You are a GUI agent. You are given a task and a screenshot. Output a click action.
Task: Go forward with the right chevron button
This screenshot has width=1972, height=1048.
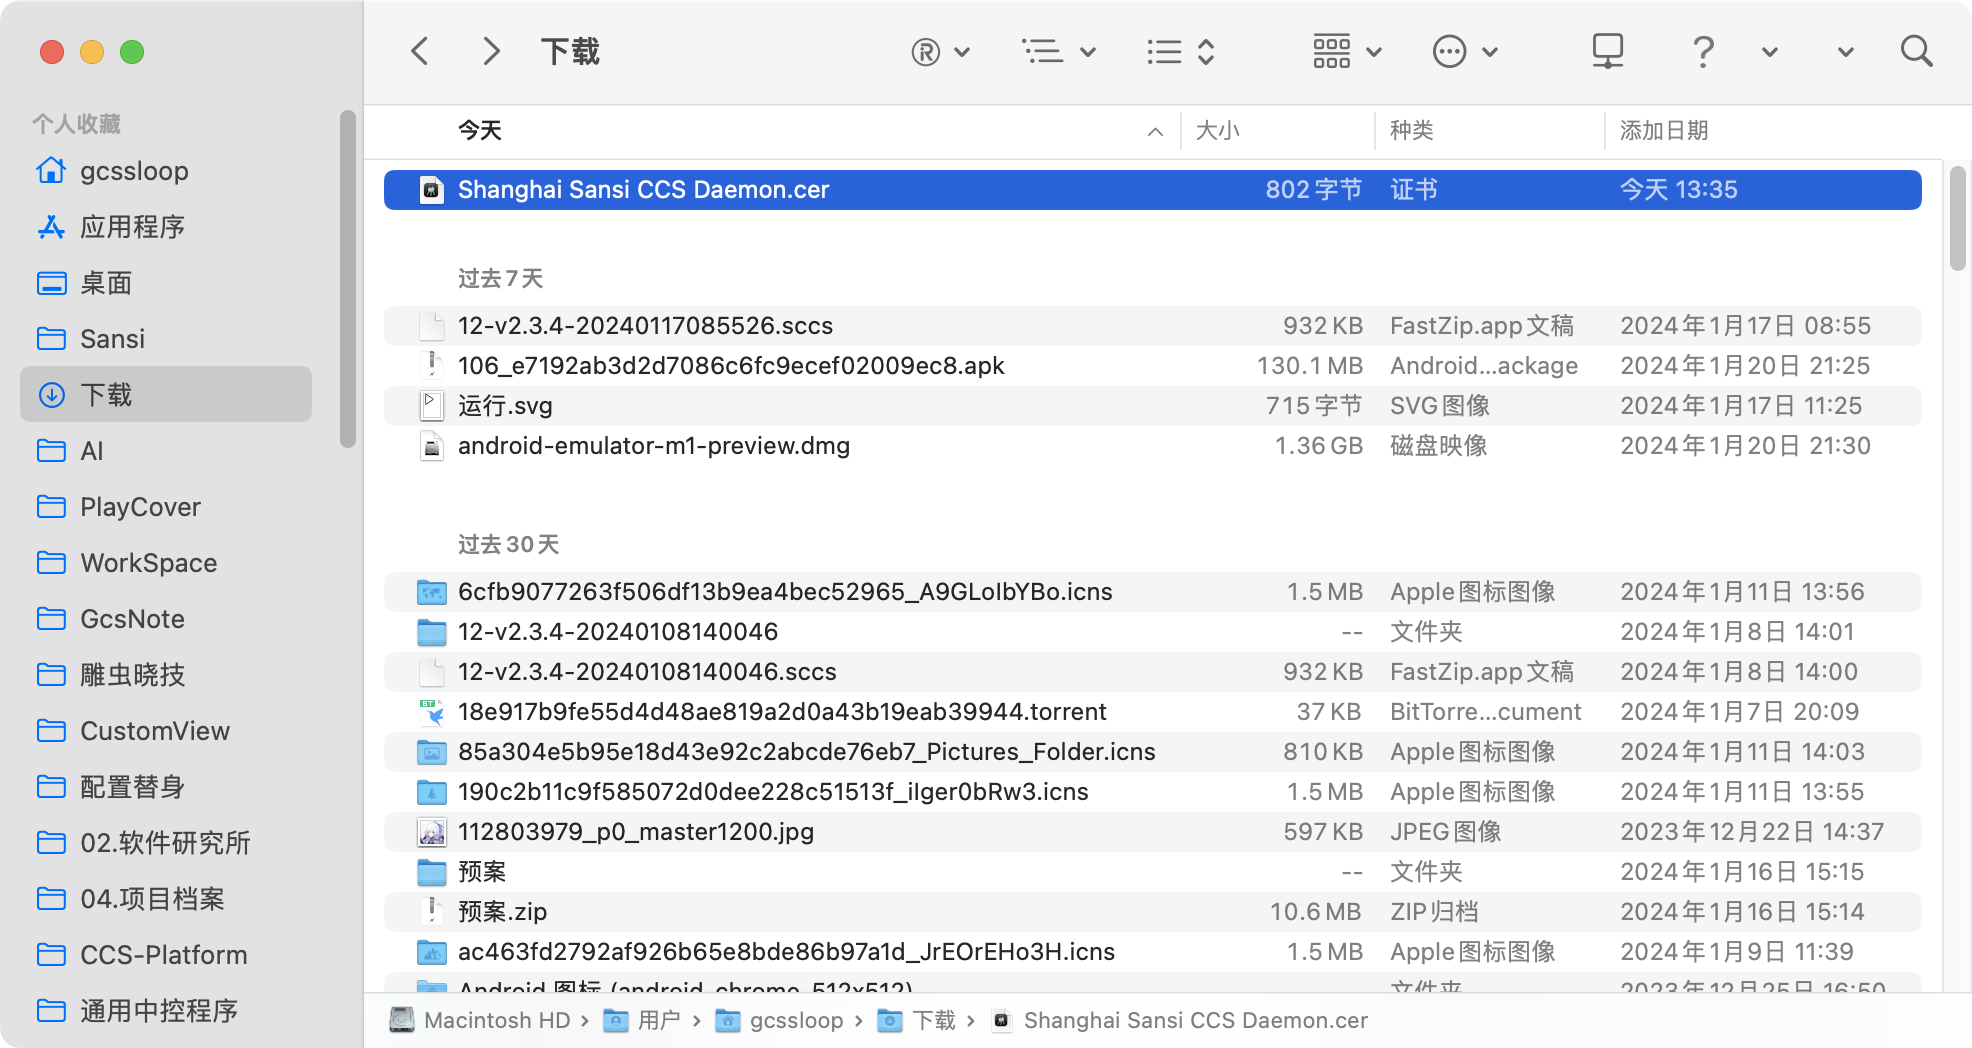click(x=490, y=51)
